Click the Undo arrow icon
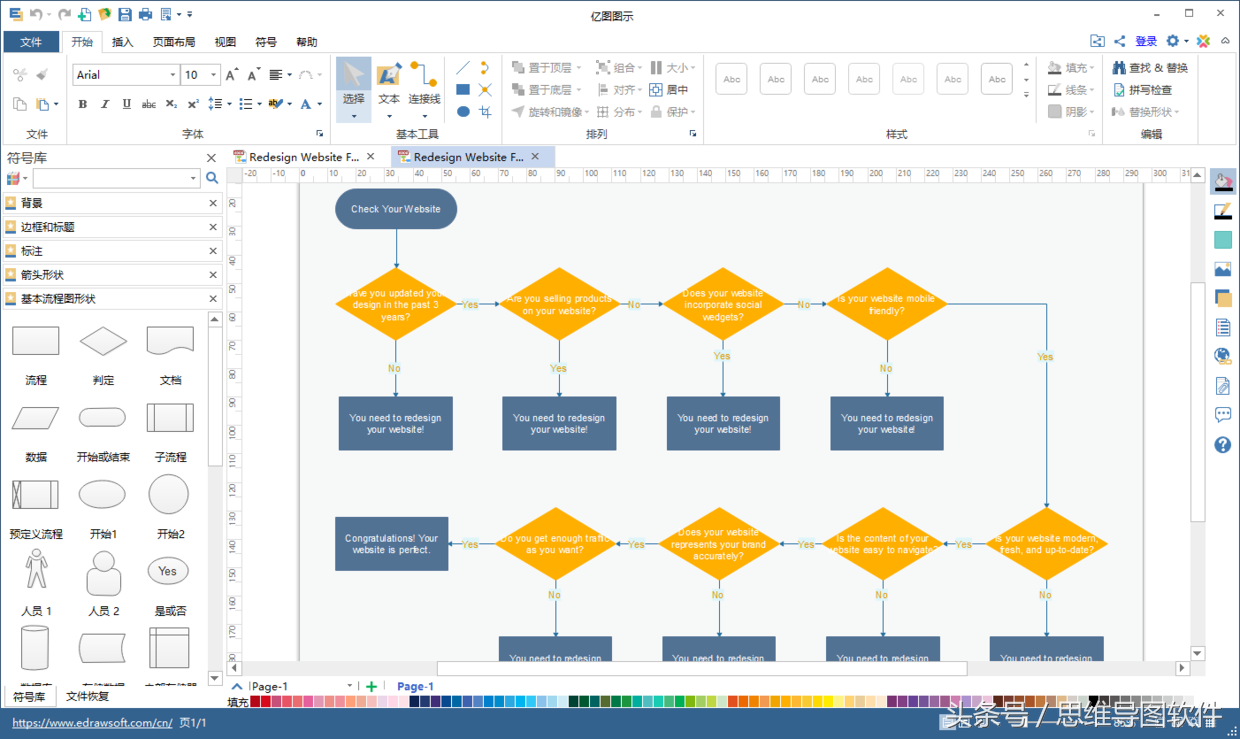1240x739 pixels. pyautogui.click(x=36, y=14)
